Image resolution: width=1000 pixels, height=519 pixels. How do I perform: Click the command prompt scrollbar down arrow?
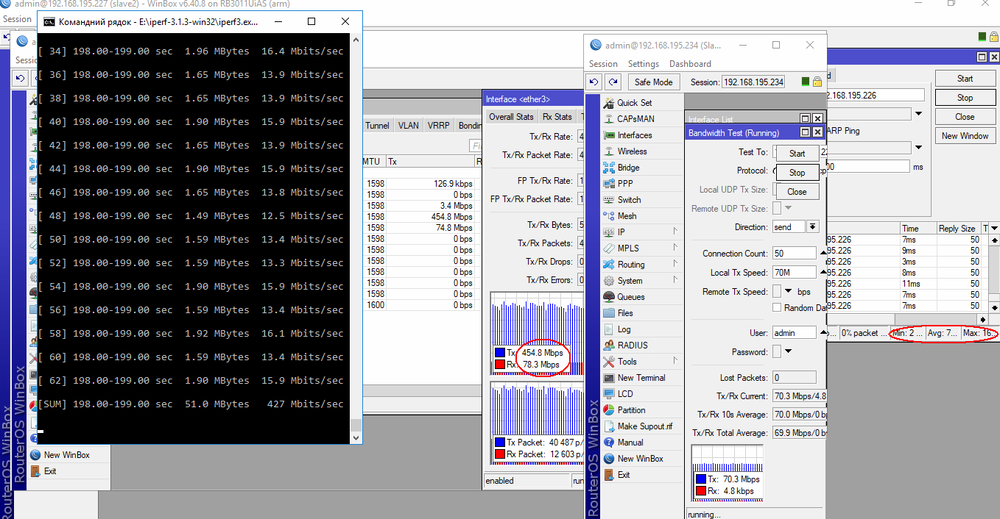[x=356, y=438]
